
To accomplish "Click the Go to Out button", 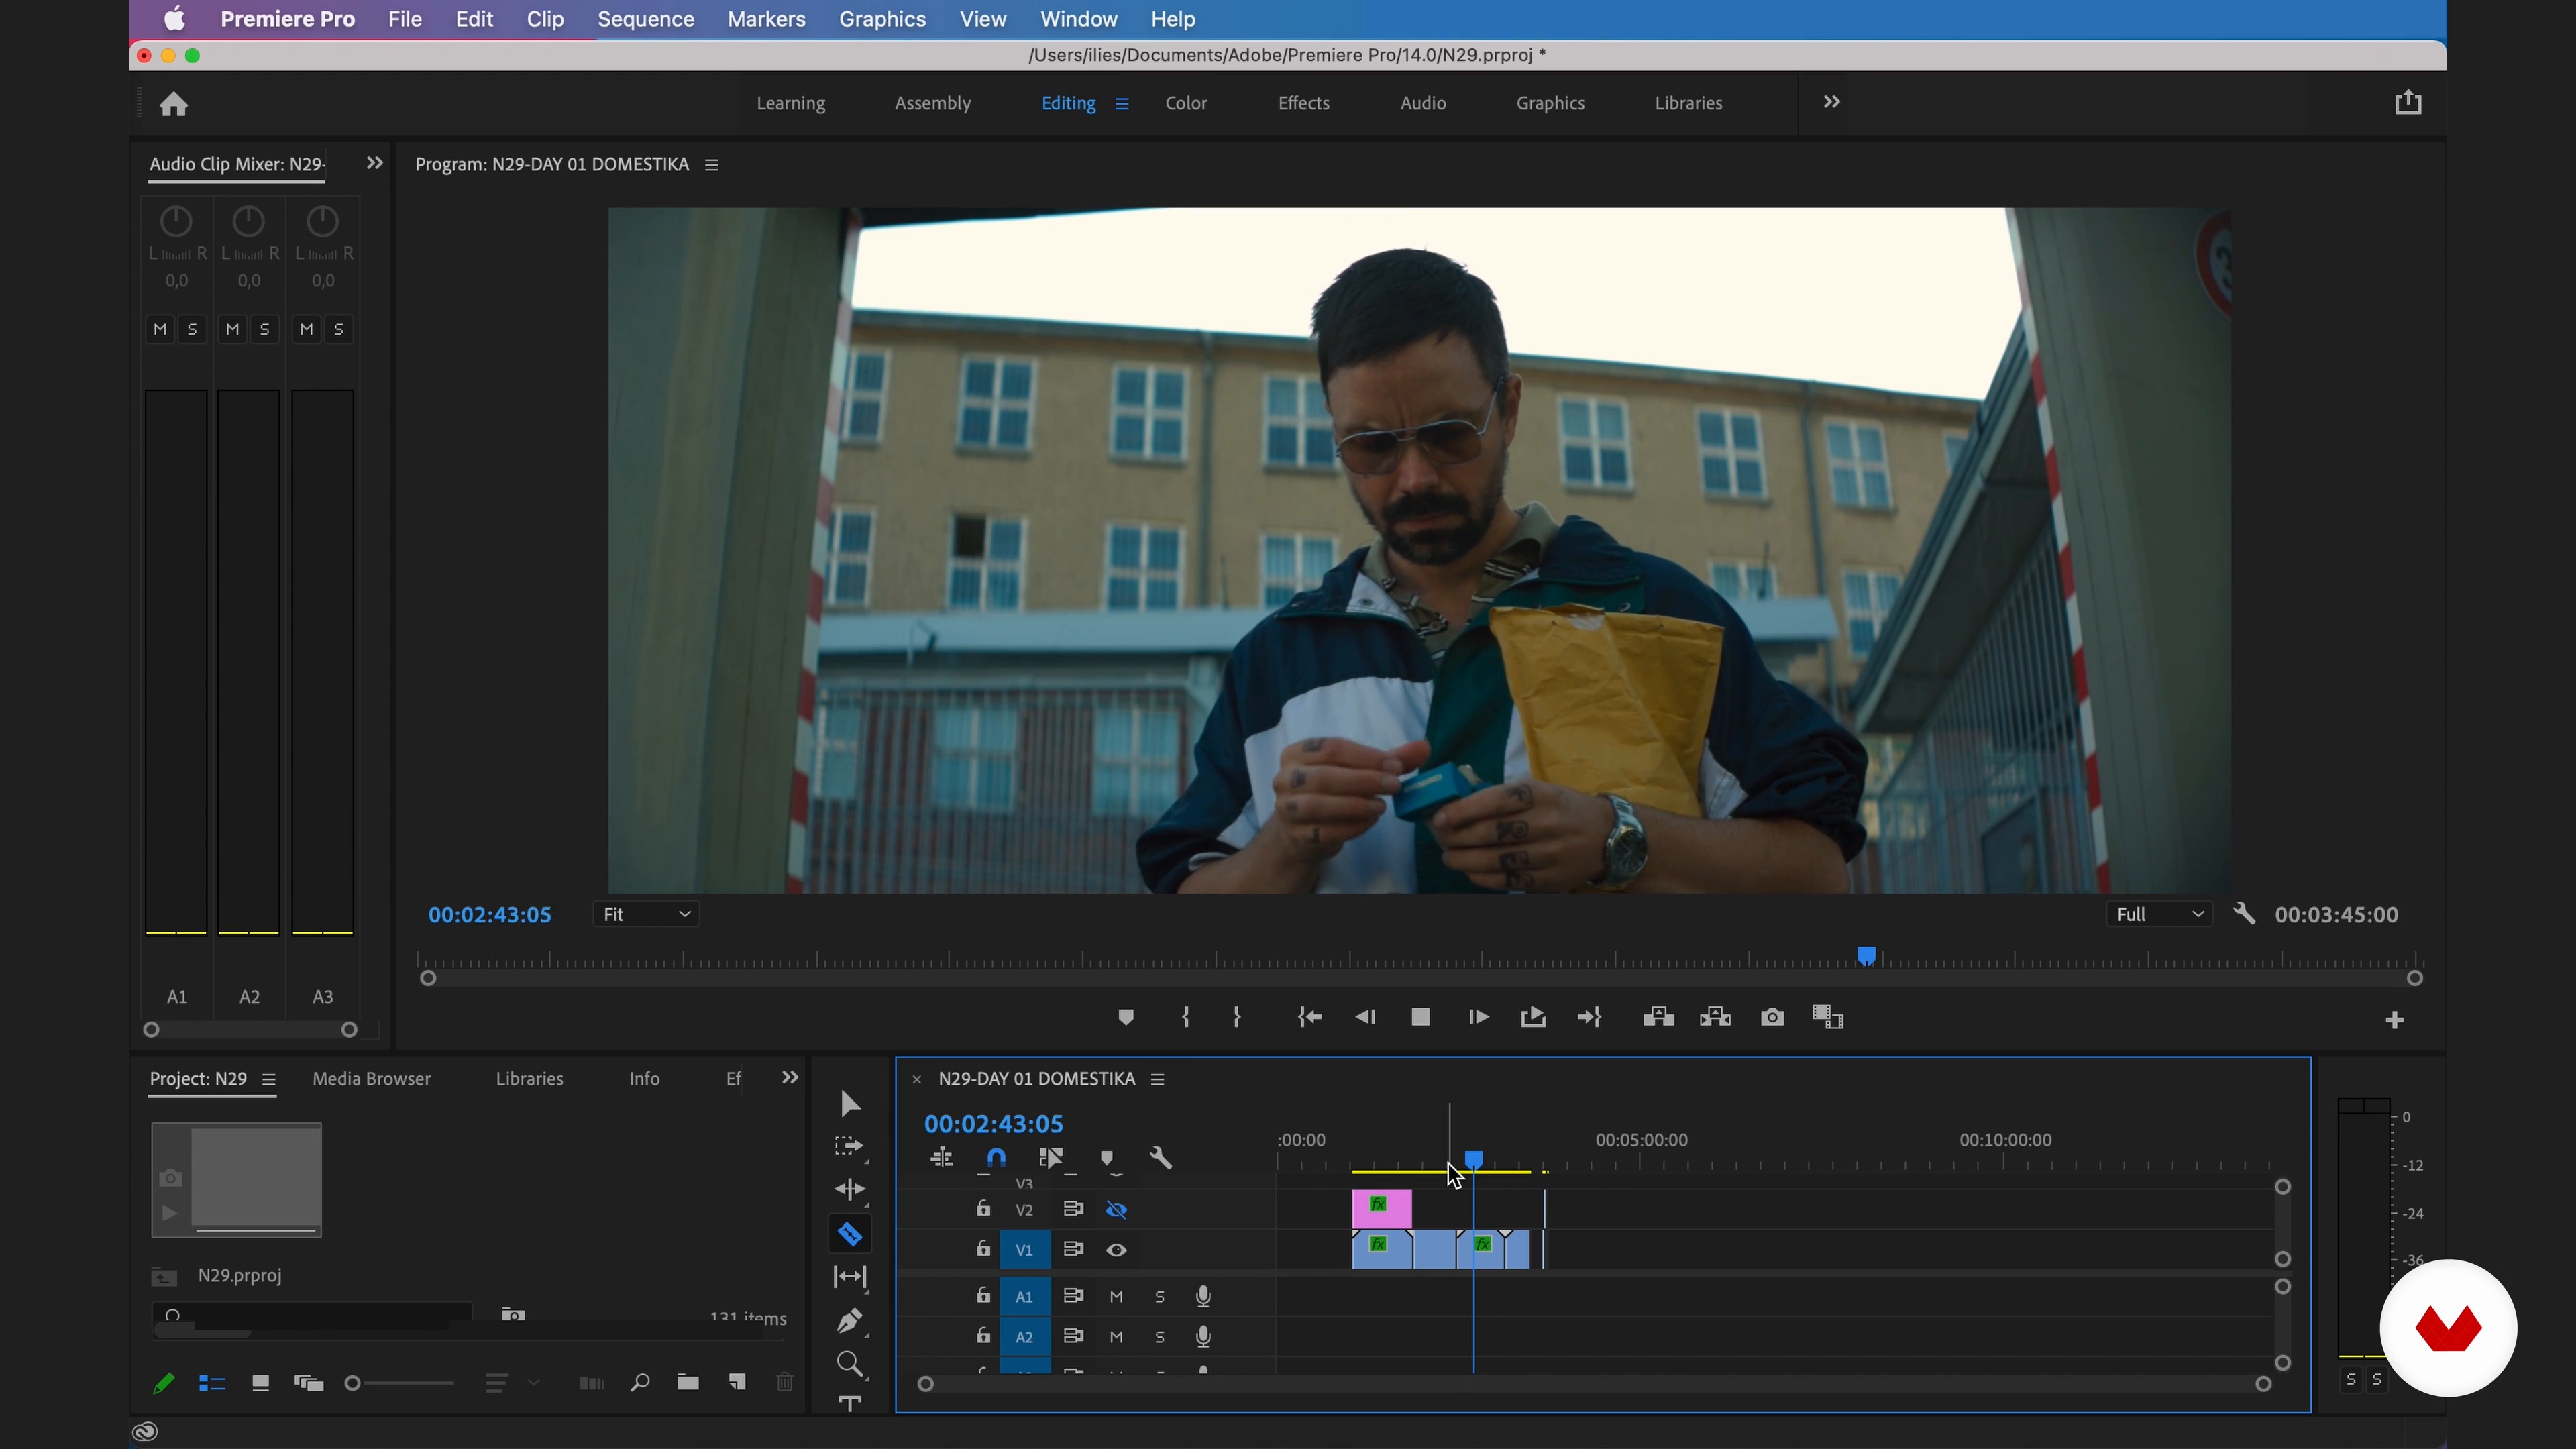I will click(1589, 1017).
